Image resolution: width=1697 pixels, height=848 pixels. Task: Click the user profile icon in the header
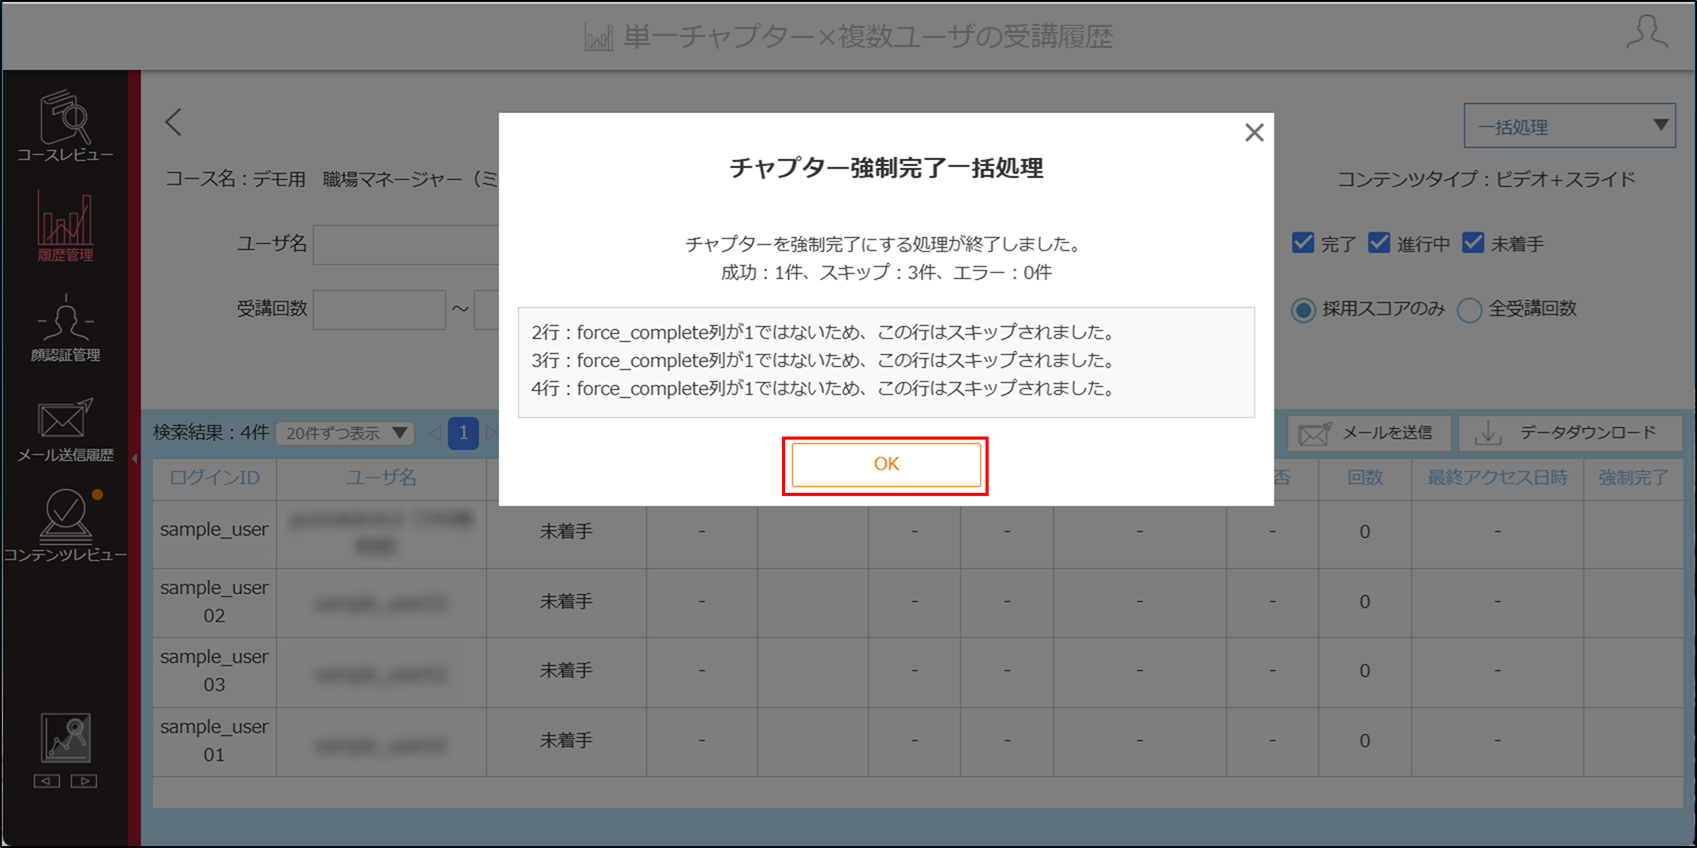1646,32
